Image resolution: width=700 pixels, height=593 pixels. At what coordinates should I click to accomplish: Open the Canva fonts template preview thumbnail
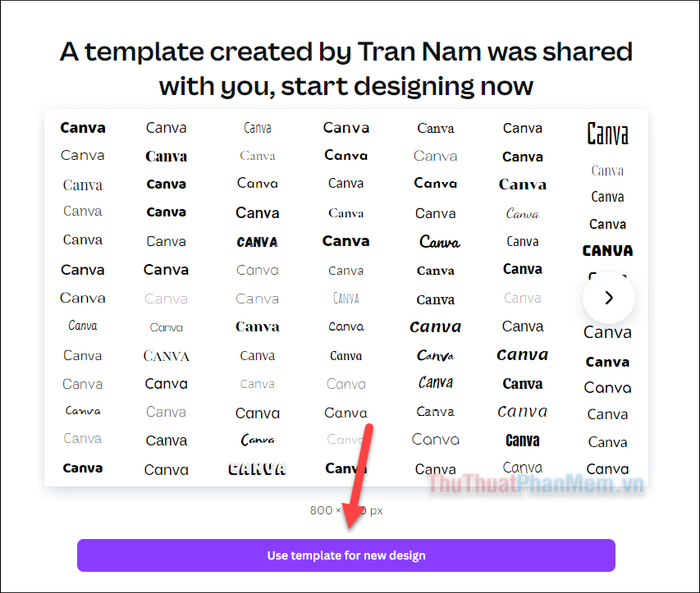346,297
